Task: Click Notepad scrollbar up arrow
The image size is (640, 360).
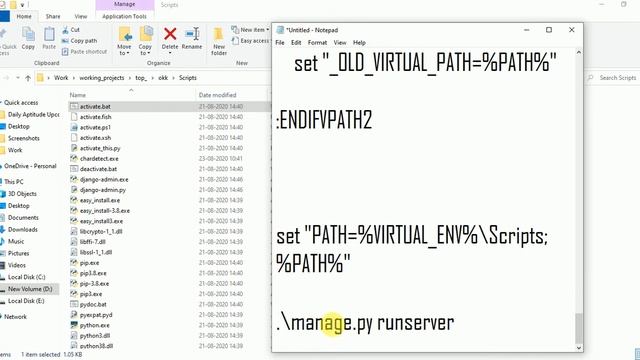Action: tap(578, 53)
